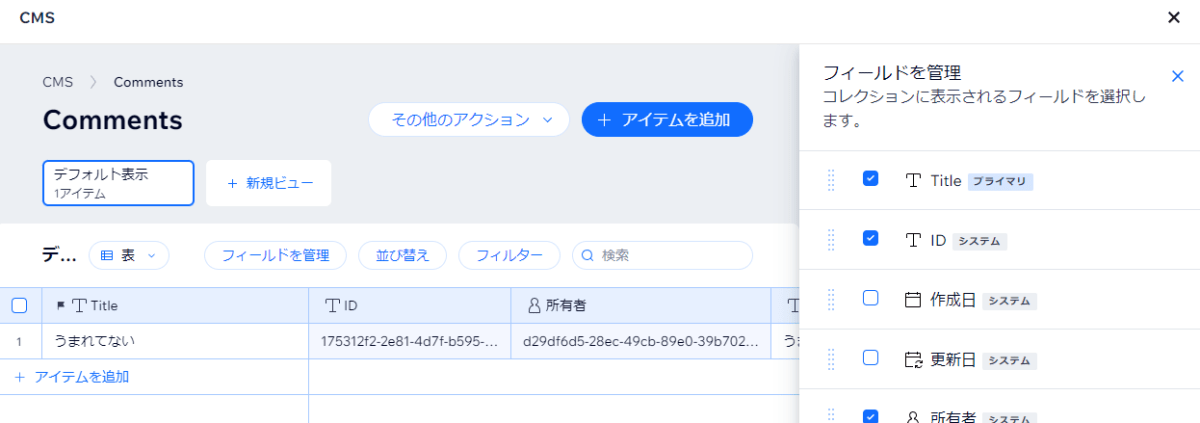Click the calendar refresh icon beside 更新日
1200x423 pixels.
tap(913, 359)
